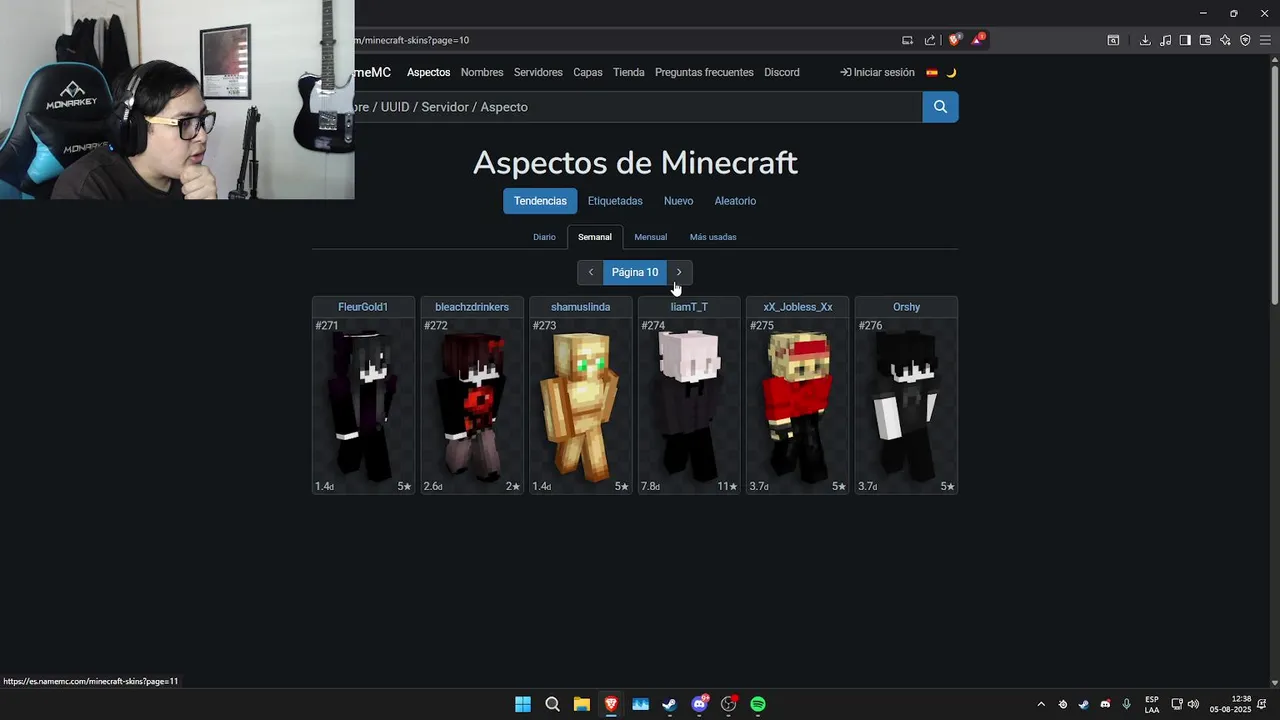Open Tienda in the site navbar
This screenshot has height=720, width=1280.
[x=629, y=72]
